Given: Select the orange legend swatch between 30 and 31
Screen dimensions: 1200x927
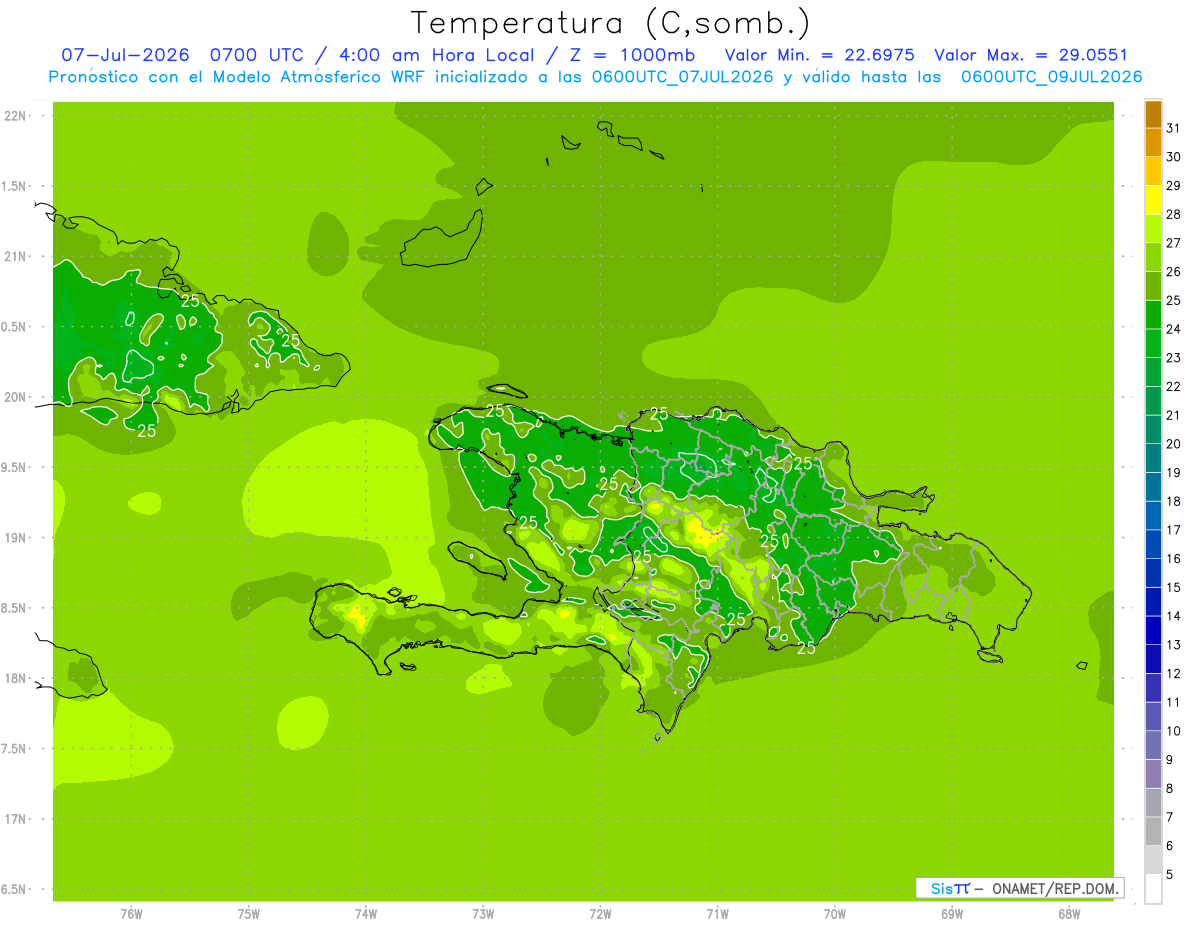Looking at the screenshot, I should (x=1153, y=143).
